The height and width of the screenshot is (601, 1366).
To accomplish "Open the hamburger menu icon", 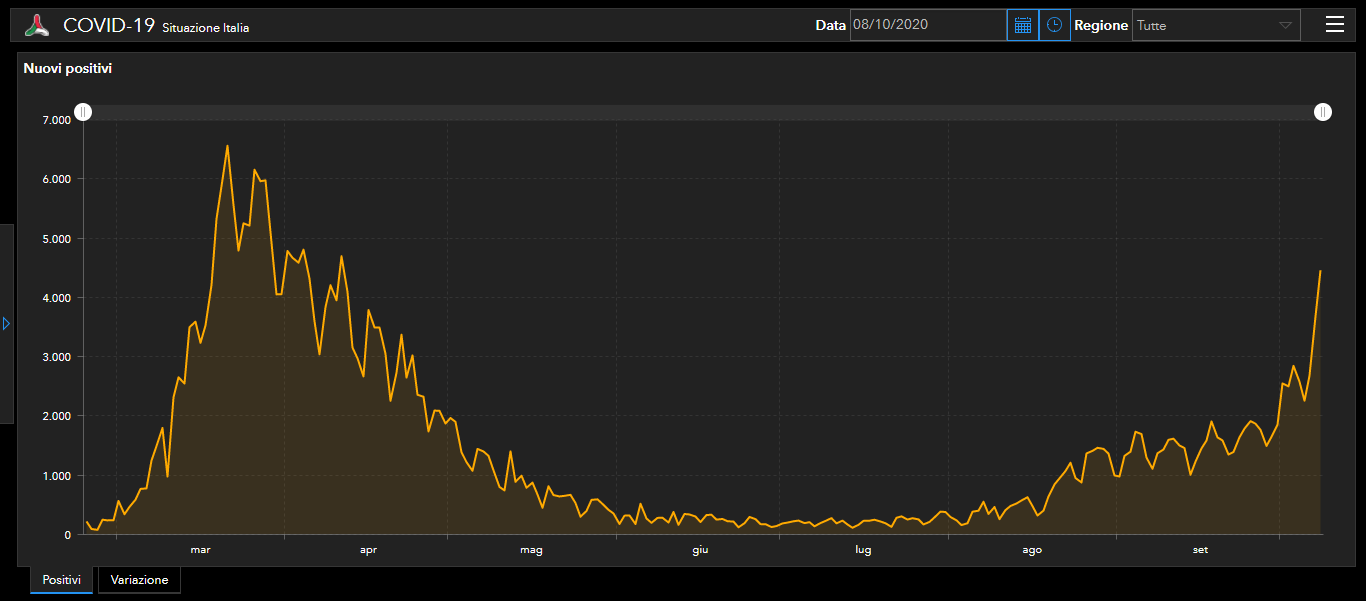I will click(x=1334, y=25).
